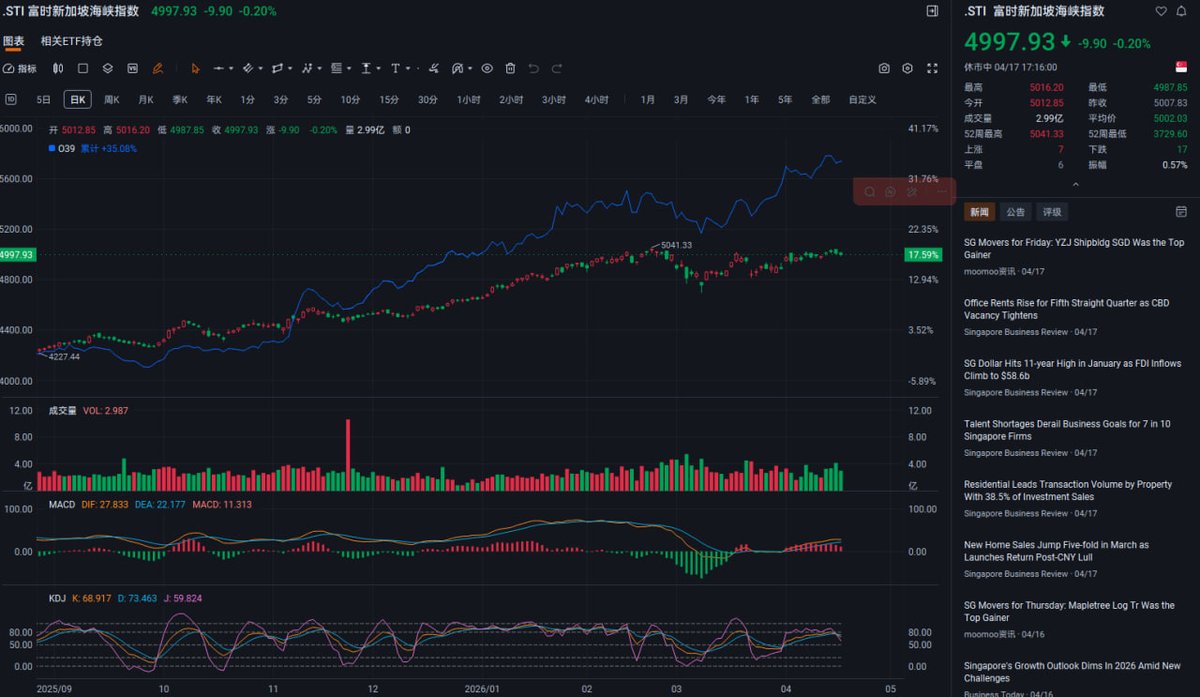Expand line tool dropdown arrow
The image size is (1200, 697).
click(230, 69)
